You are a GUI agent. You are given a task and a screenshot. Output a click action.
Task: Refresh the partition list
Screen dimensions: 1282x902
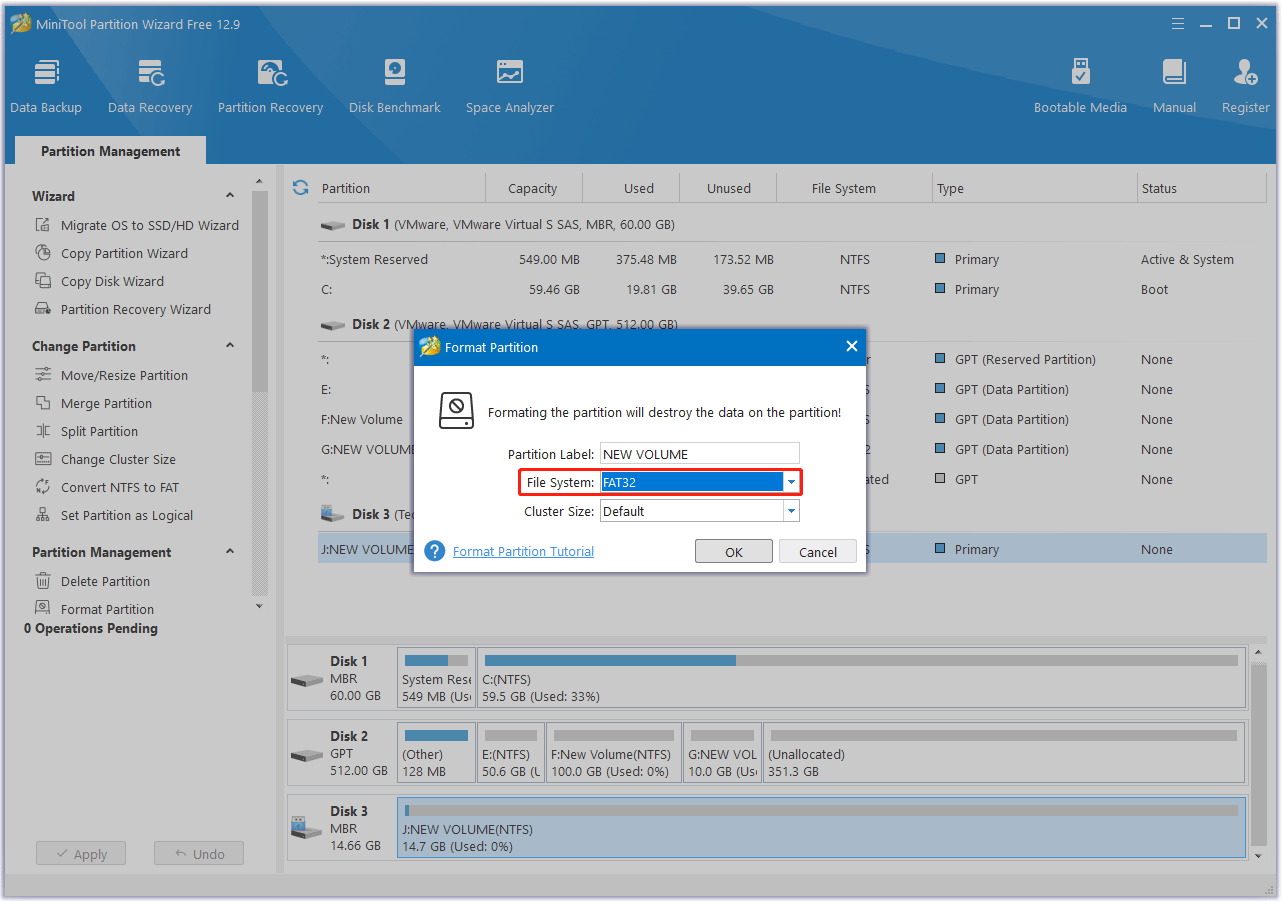(x=300, y=187)
